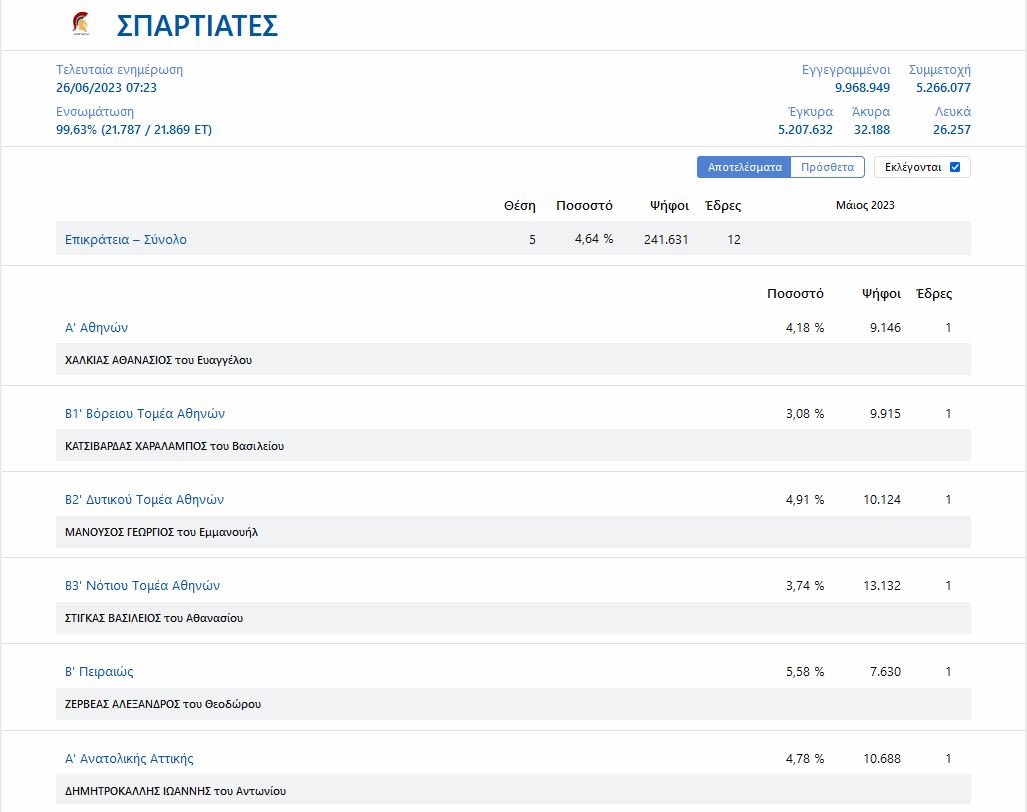Click the Ψήφοι column header in summary
Image resolution: width=1027 pixels, height=812 pixels.
pyautogui.click(x=669, y=205)
